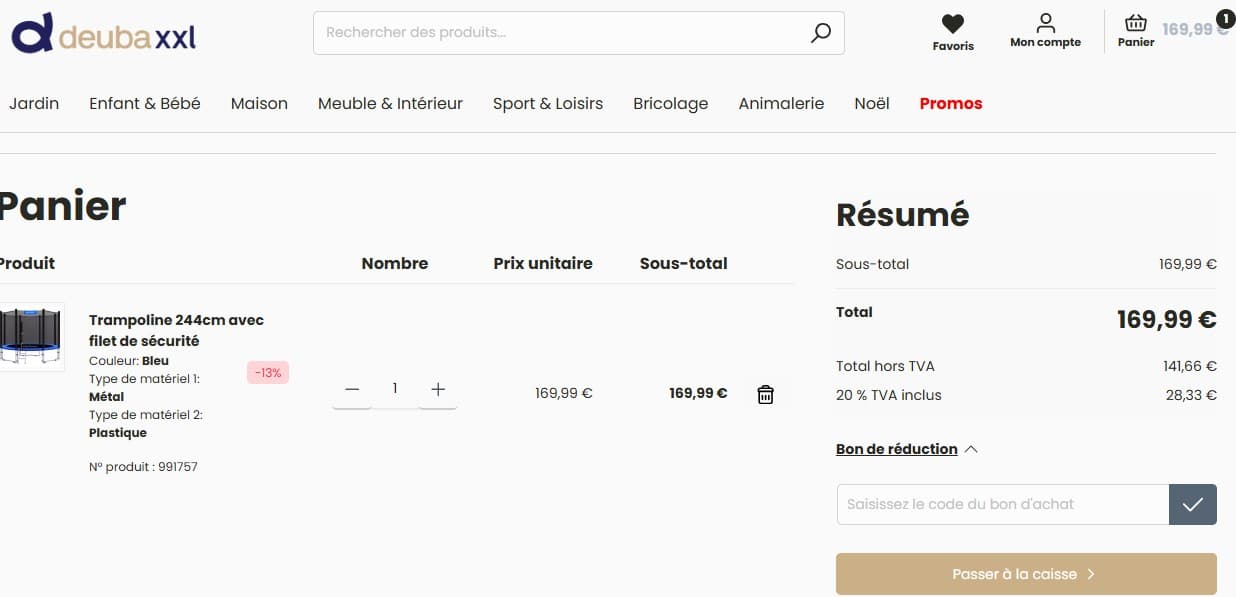The width and height of the screenshot is (1236, 597).
Task: Apply the coupon with the checkmark icon
Action: click(1192, 504)
